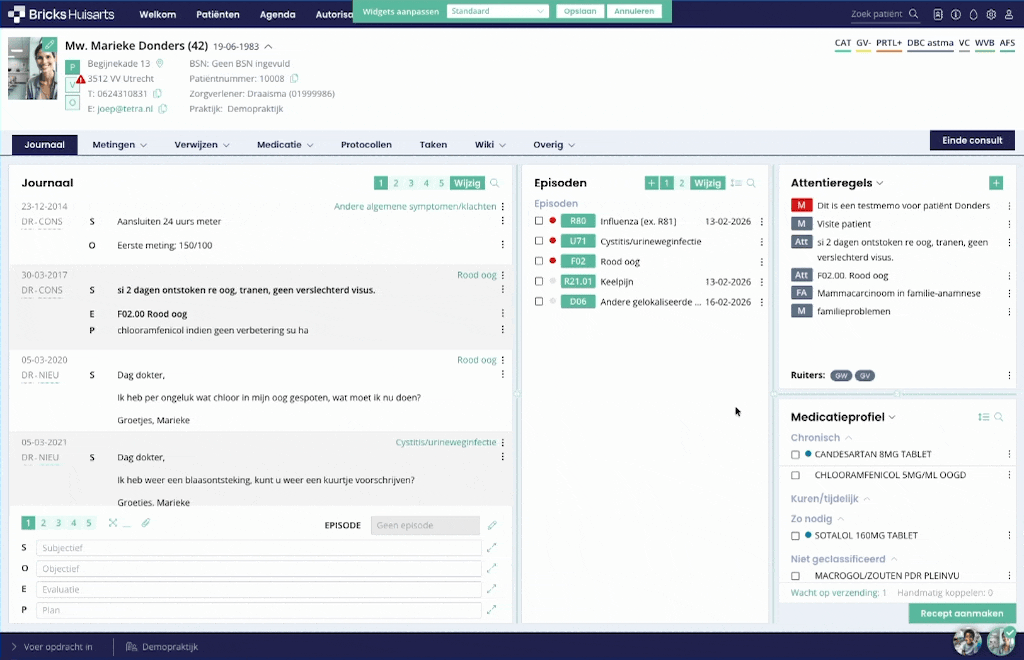Check the Influenza (ex. R81) episode checkbox
Screen dimensions: 1024x660
539,221
